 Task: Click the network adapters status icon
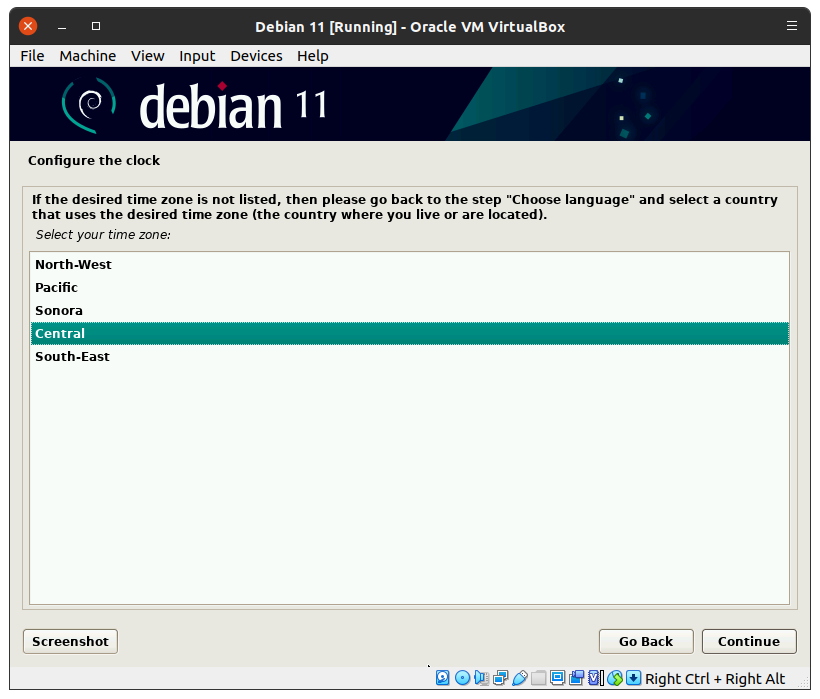500,678
